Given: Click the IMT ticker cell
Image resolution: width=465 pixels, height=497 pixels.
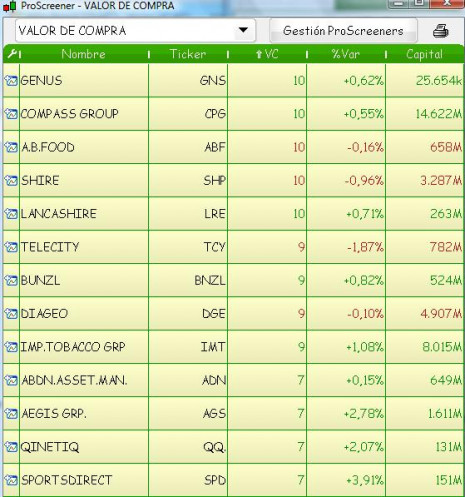Looking at the screenshot, I should coord(188,347).
